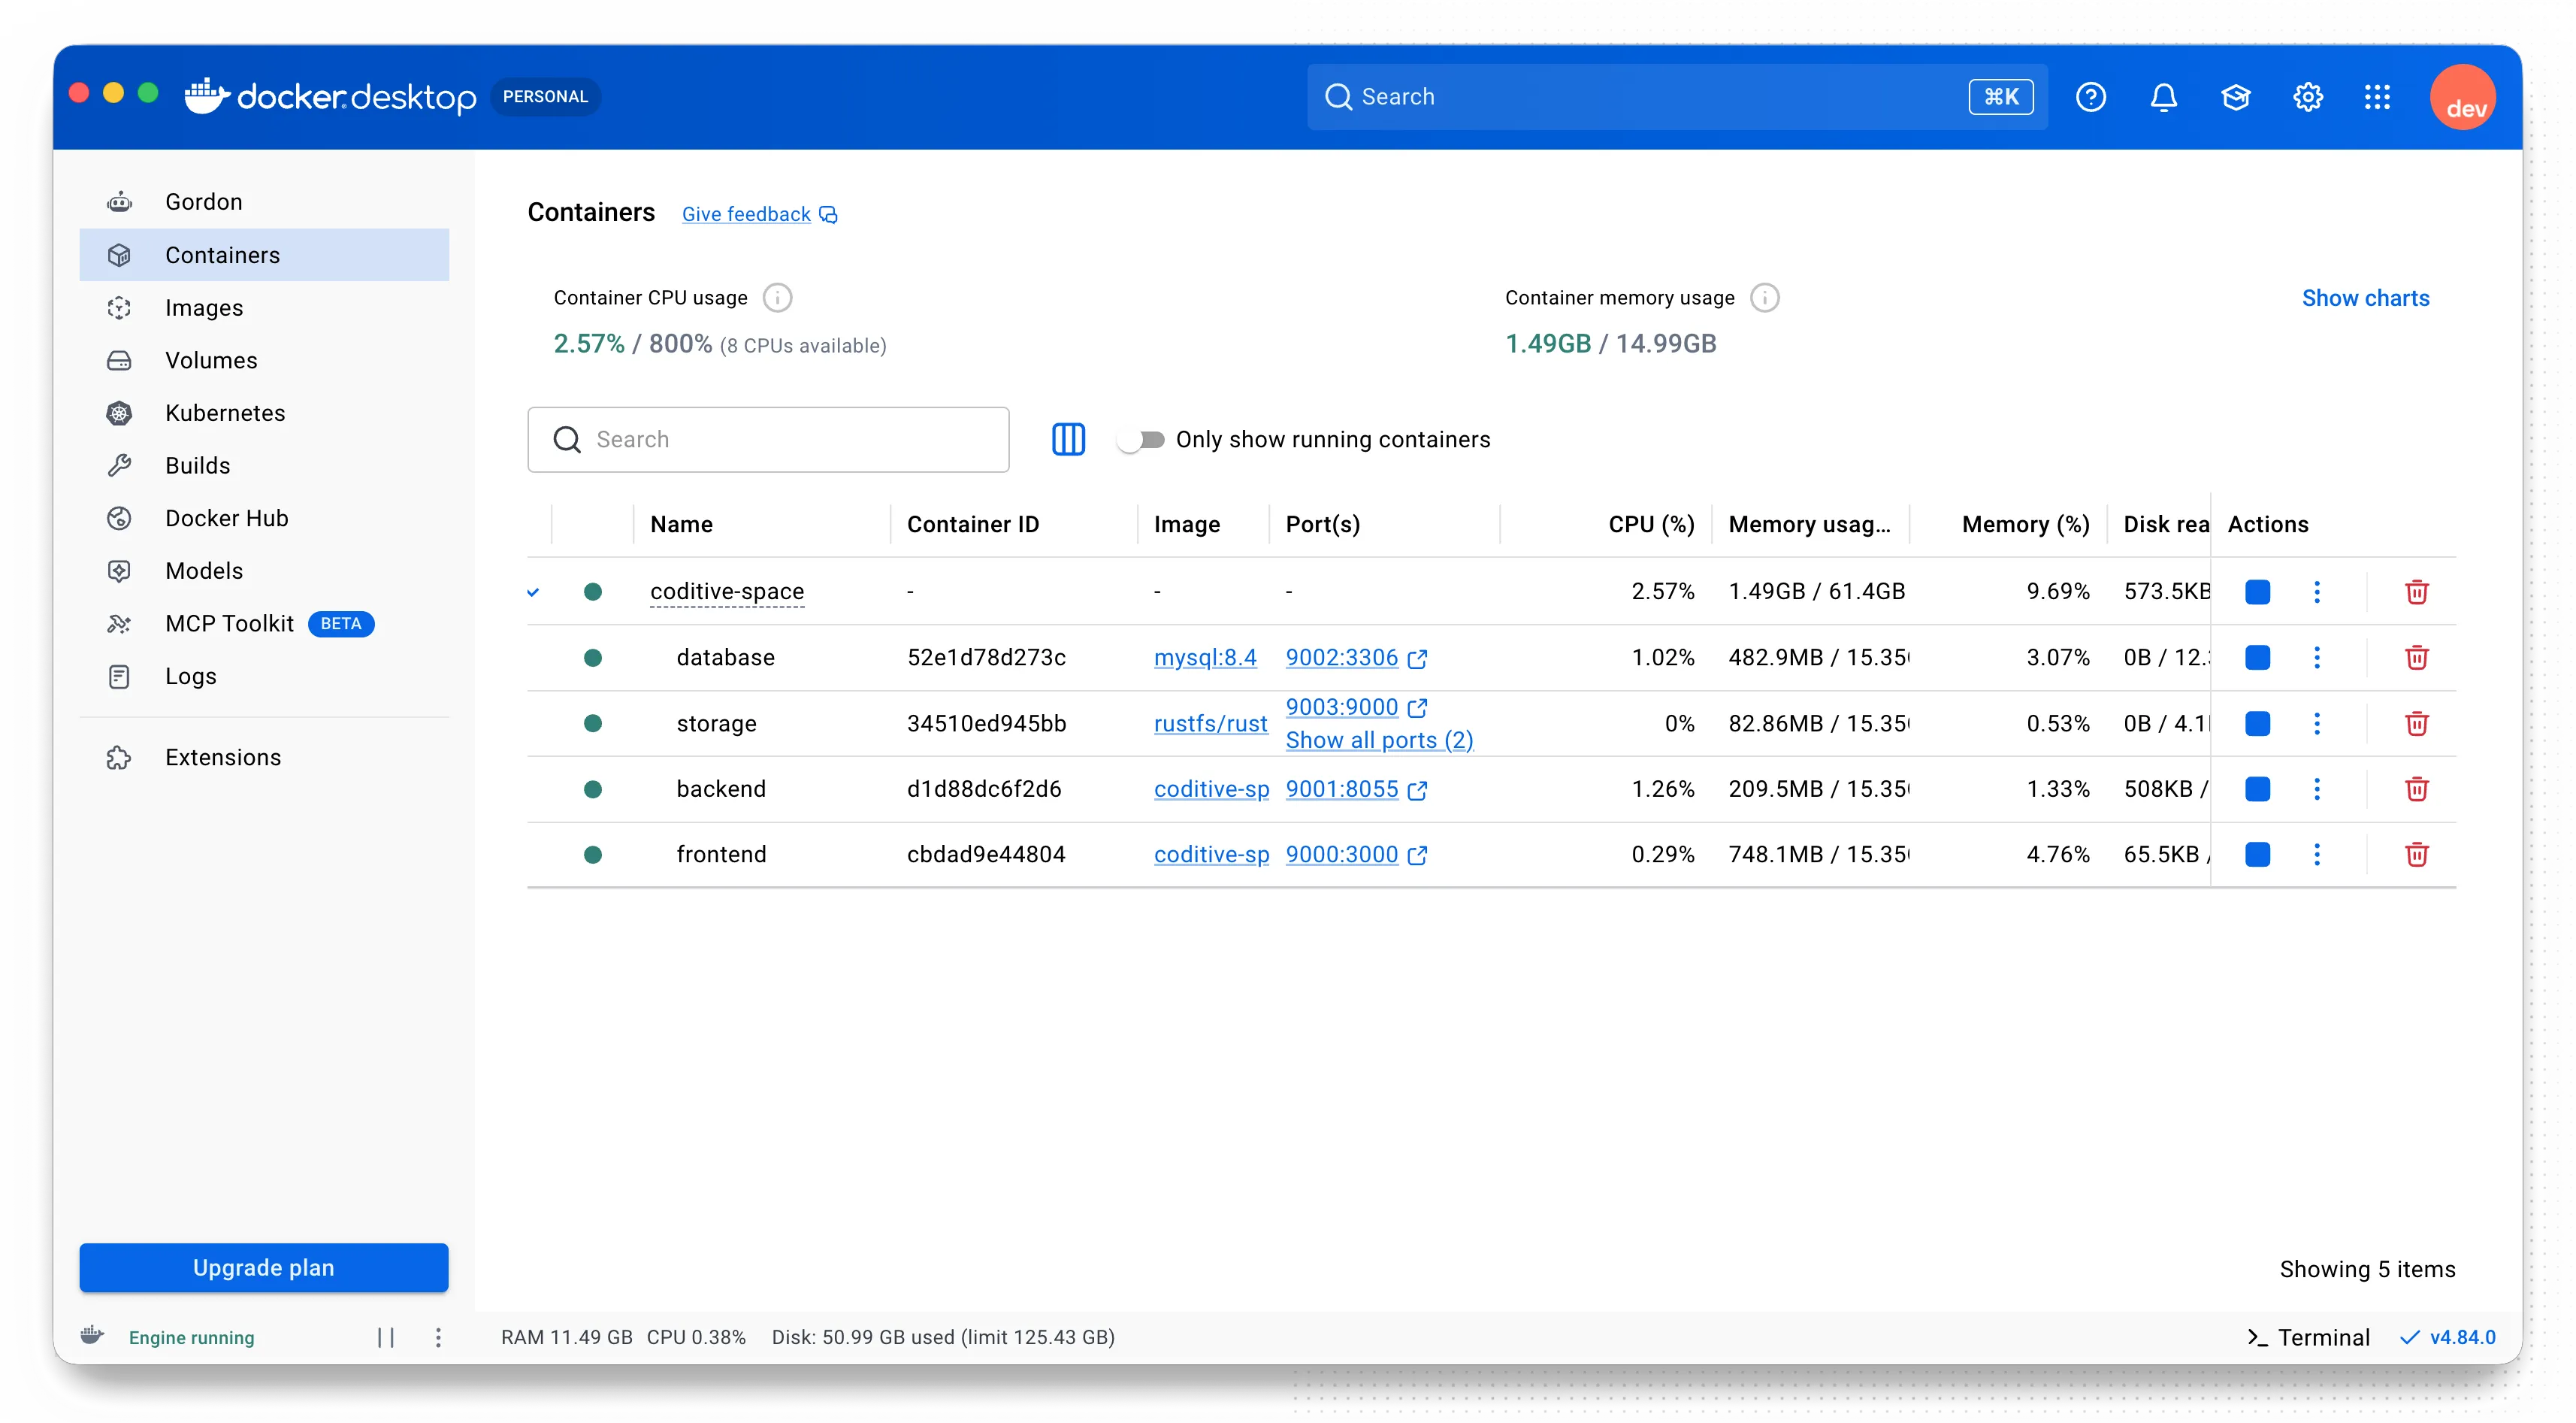2576x1423 pixels.
Task: Open engine options menu in footer
Action: point(438,1337)
